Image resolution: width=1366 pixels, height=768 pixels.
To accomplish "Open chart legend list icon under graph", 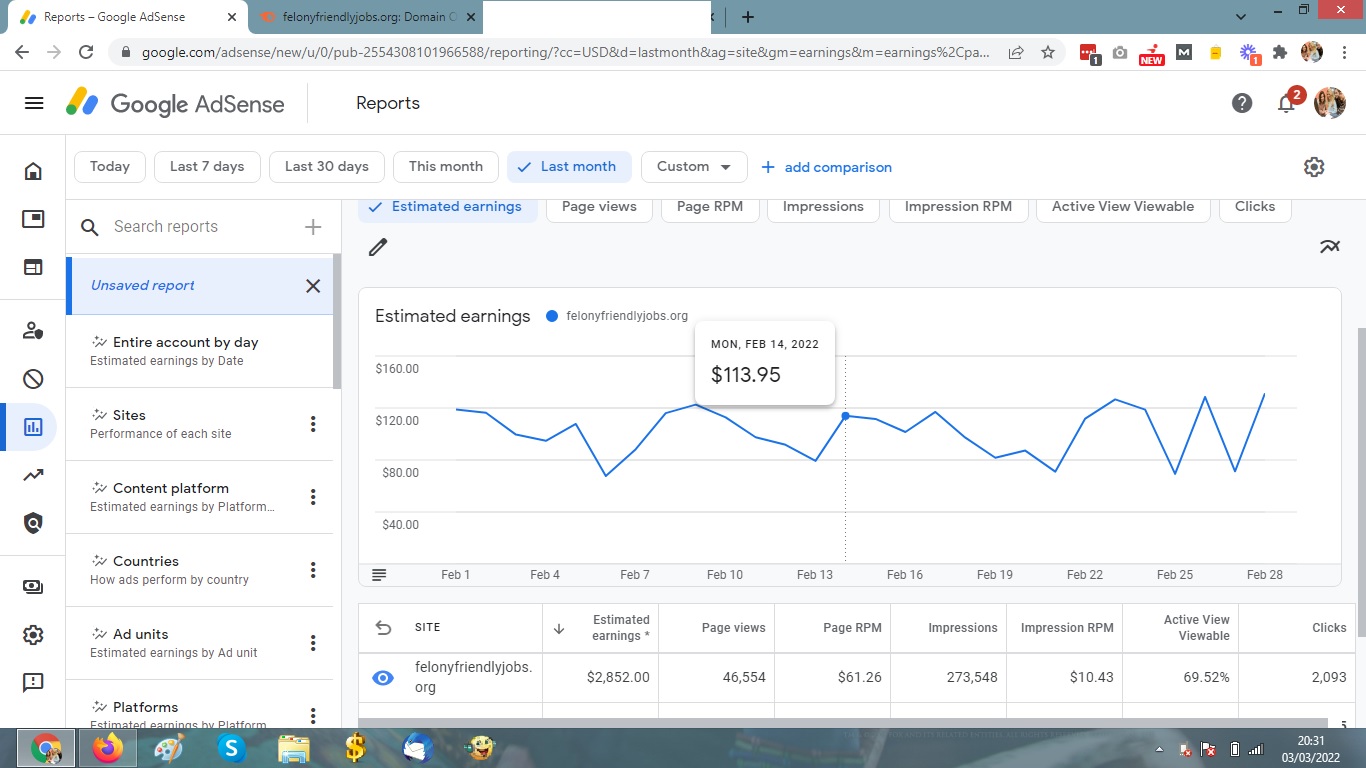I will coord(379,575).
